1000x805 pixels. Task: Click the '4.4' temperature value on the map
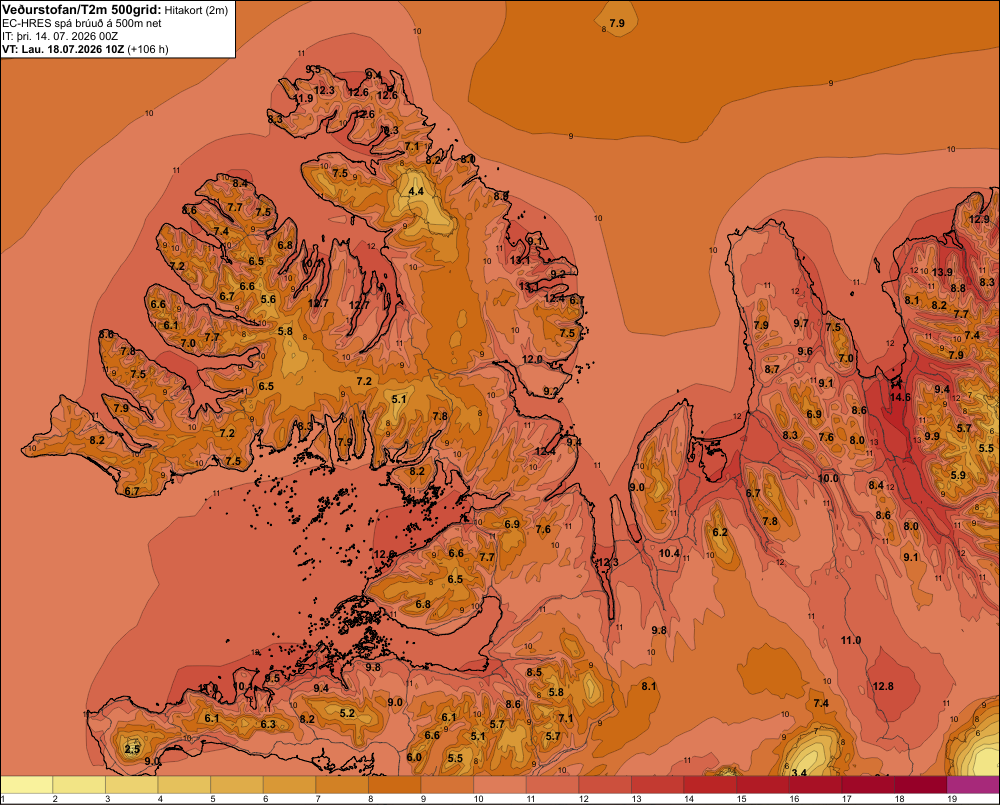coord(416,191)
